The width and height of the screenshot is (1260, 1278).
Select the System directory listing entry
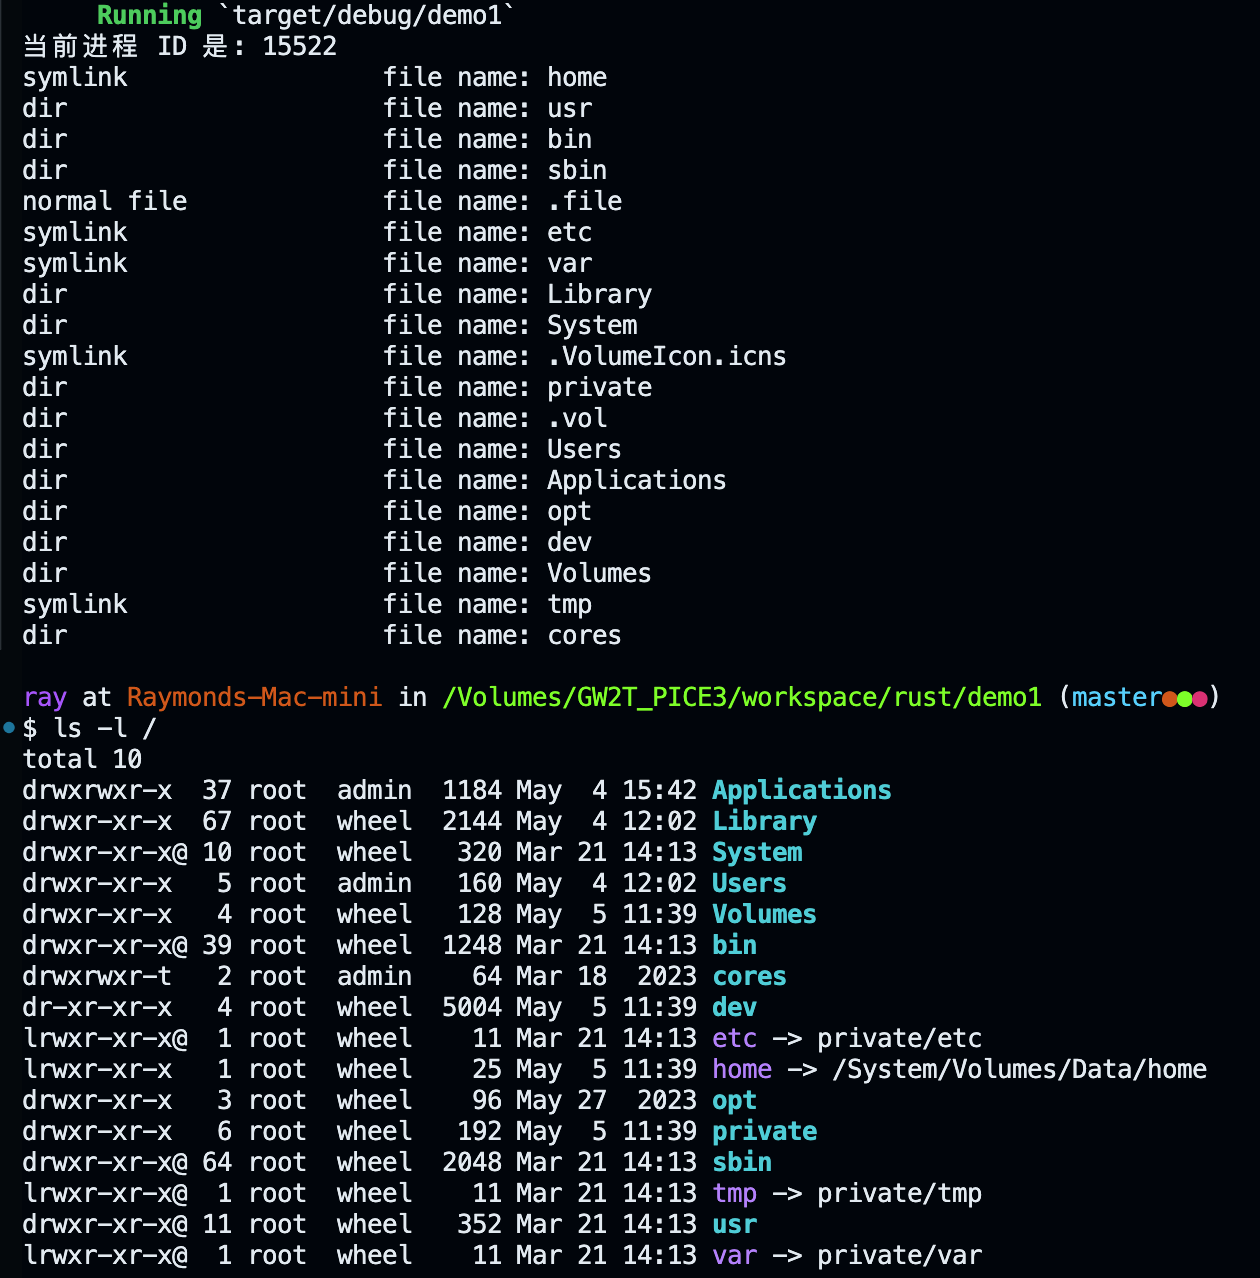click(x=757, y=852)
